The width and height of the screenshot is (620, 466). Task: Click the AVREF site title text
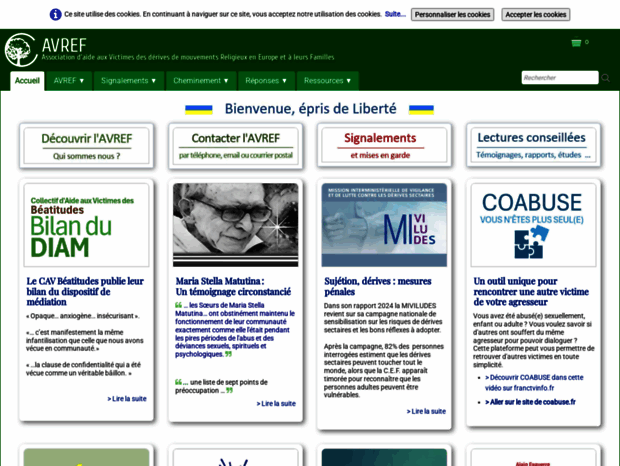point(64,45)
